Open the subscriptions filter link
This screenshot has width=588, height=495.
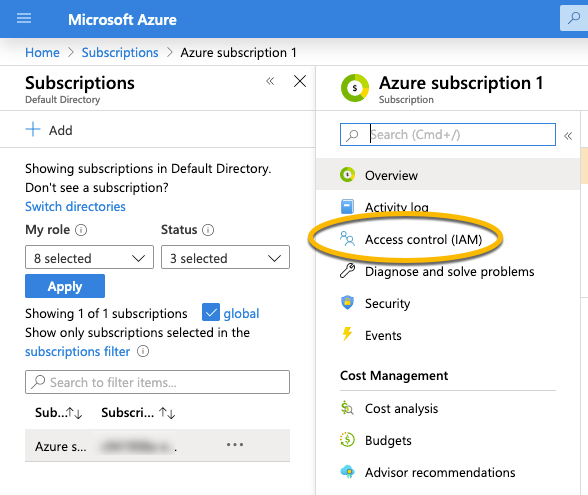pos(78,352)
